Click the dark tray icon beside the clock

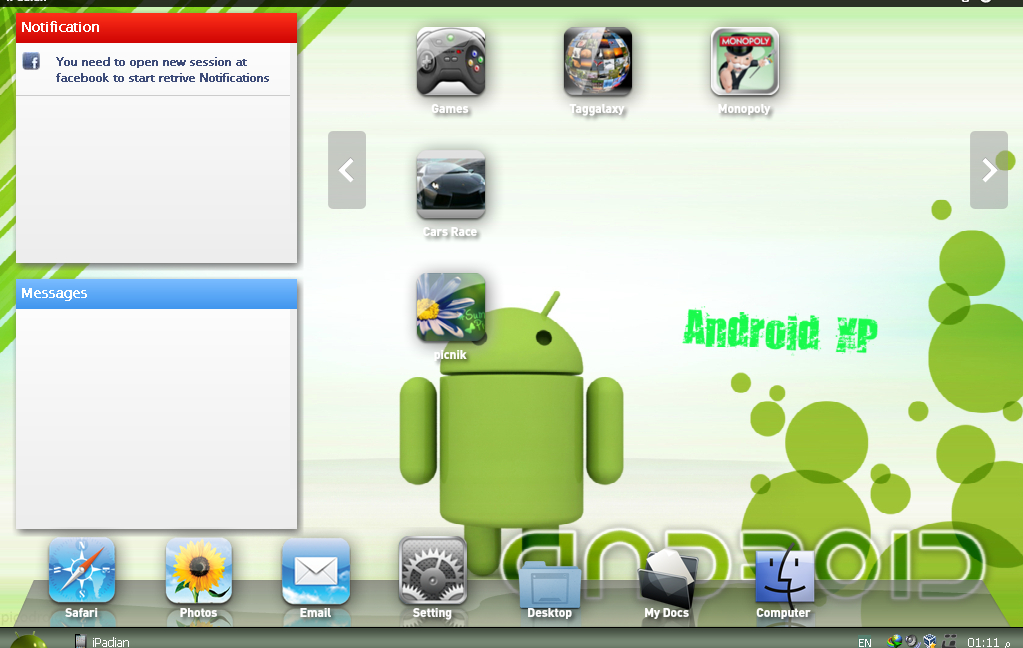[x=949, y=641]
